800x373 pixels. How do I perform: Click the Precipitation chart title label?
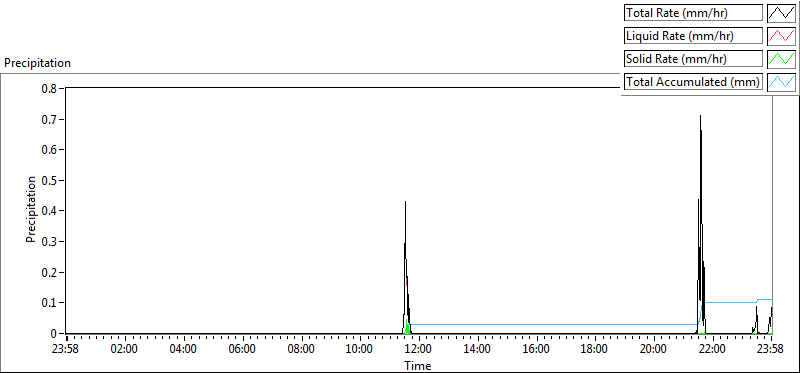pyautogui.click(x=37, y=63)
